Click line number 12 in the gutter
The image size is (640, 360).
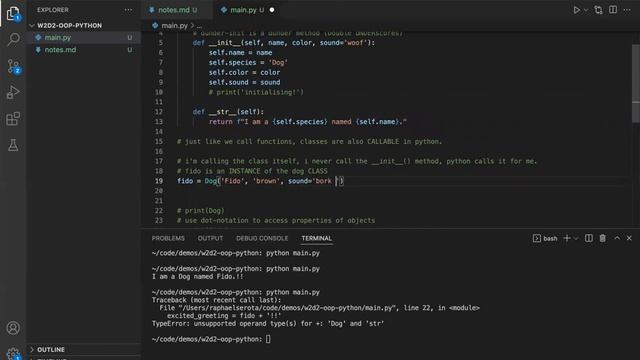[159, 112]
